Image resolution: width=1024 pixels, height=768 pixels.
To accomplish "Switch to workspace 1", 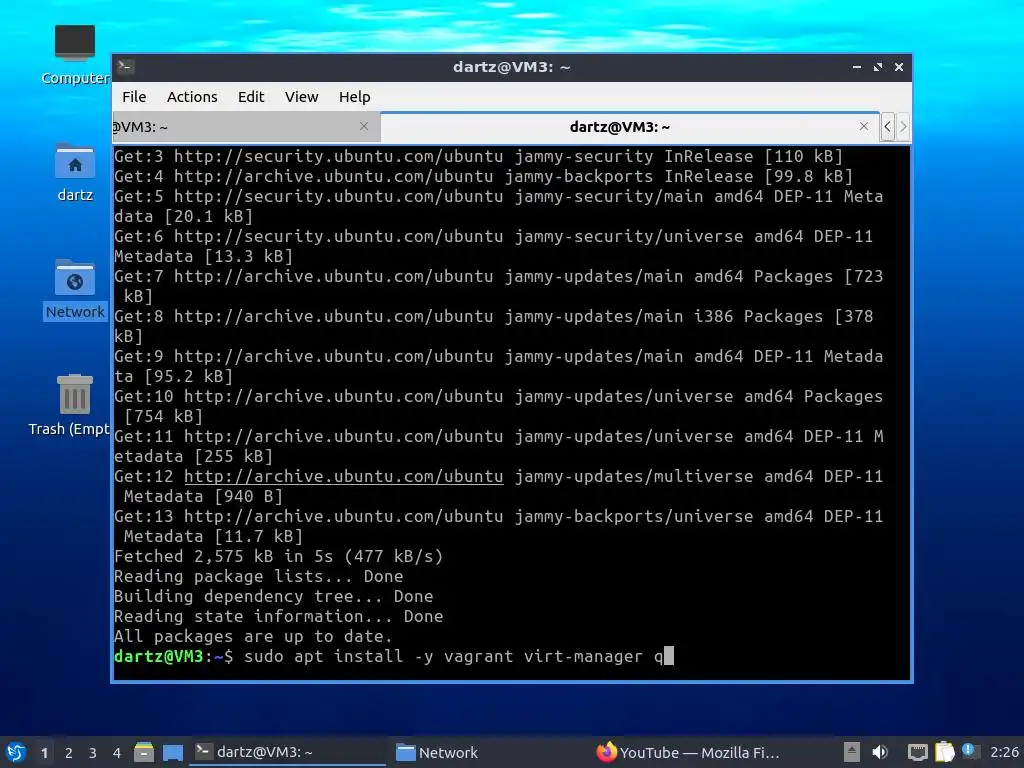I will [x=44, y=753].
